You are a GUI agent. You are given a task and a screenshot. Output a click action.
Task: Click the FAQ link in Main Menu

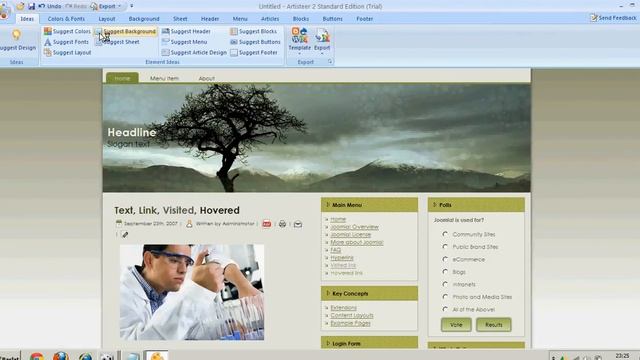click(x=336, y=250)
